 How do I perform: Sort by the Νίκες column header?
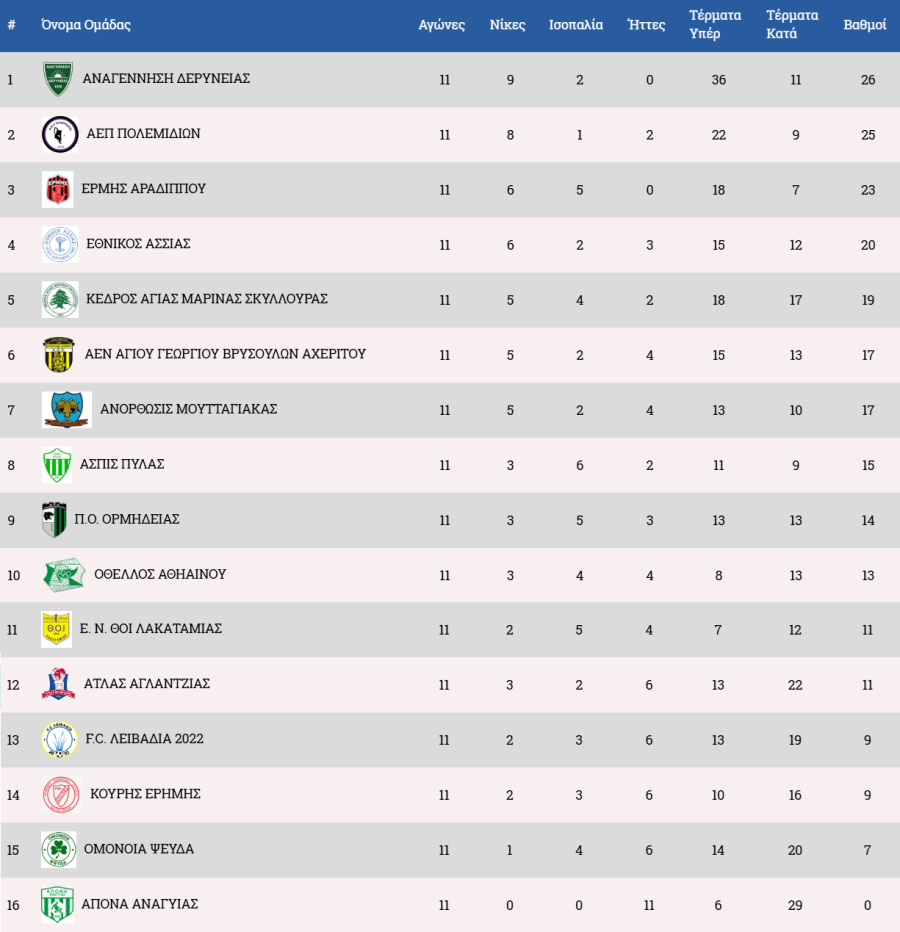pos(507,25)
